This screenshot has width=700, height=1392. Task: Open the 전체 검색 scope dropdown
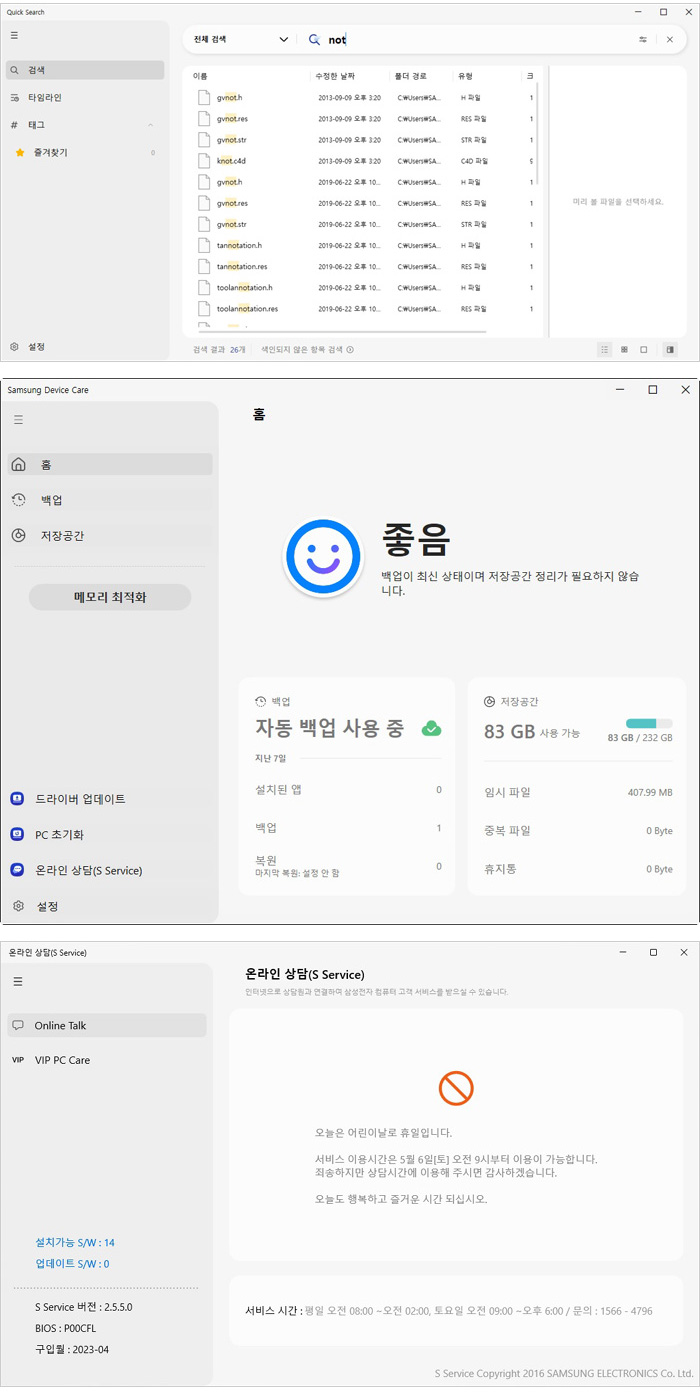[241, 39]
